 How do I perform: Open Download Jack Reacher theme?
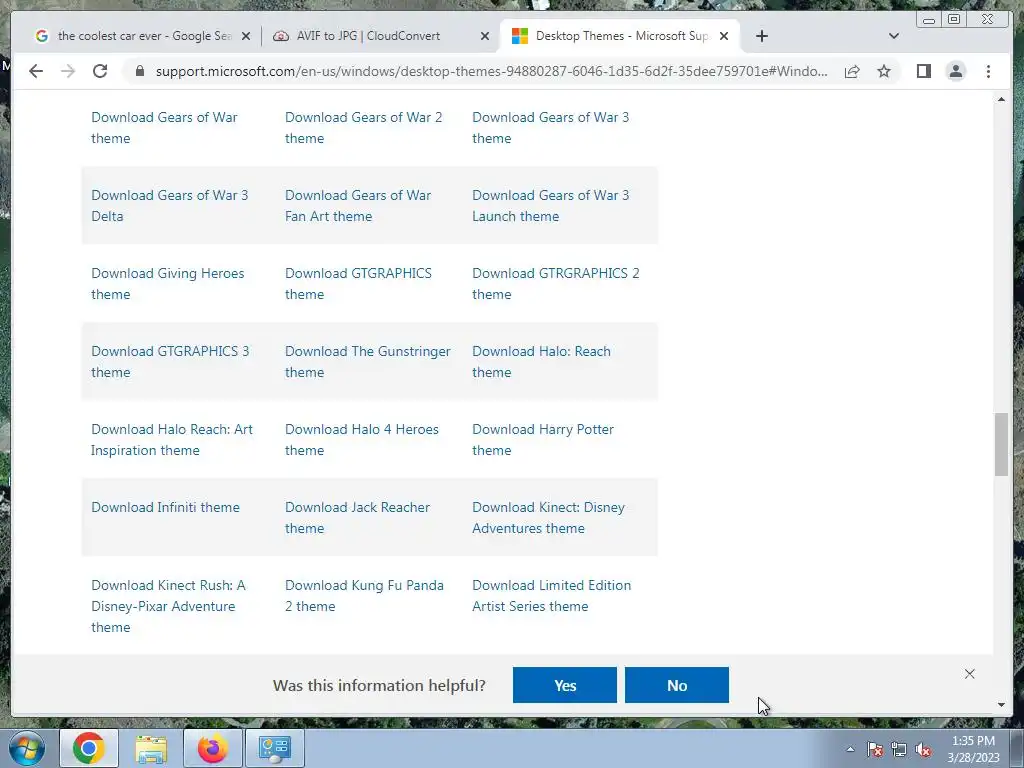[357, 518]
